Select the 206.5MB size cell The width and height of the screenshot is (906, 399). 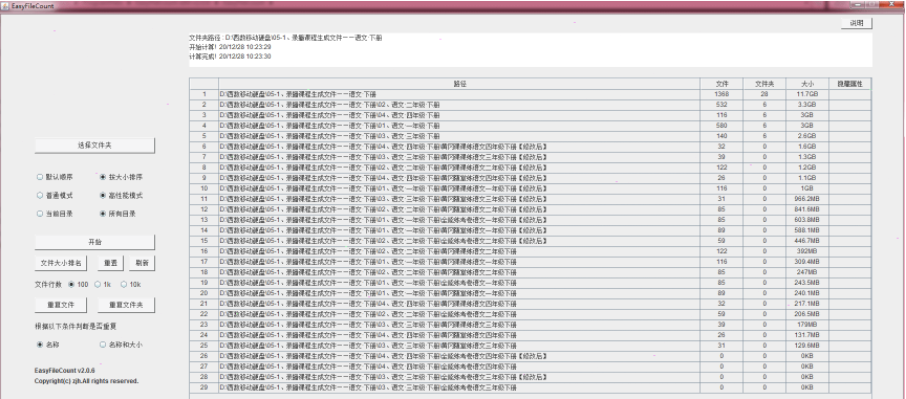(807, 314)
